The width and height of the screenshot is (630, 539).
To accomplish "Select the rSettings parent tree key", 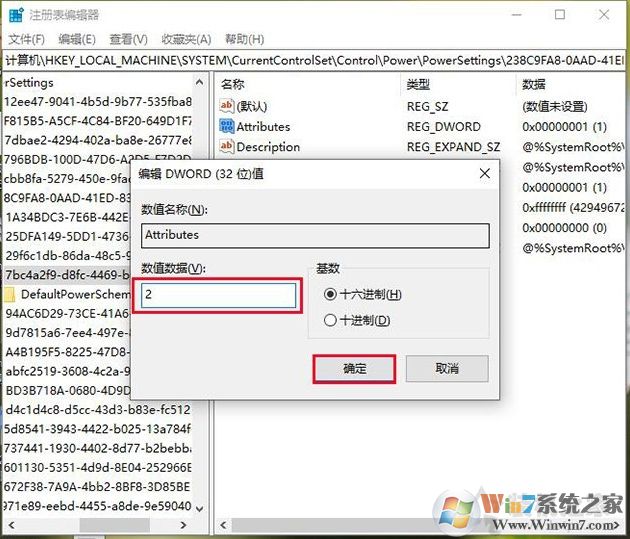I will (29, 83).
